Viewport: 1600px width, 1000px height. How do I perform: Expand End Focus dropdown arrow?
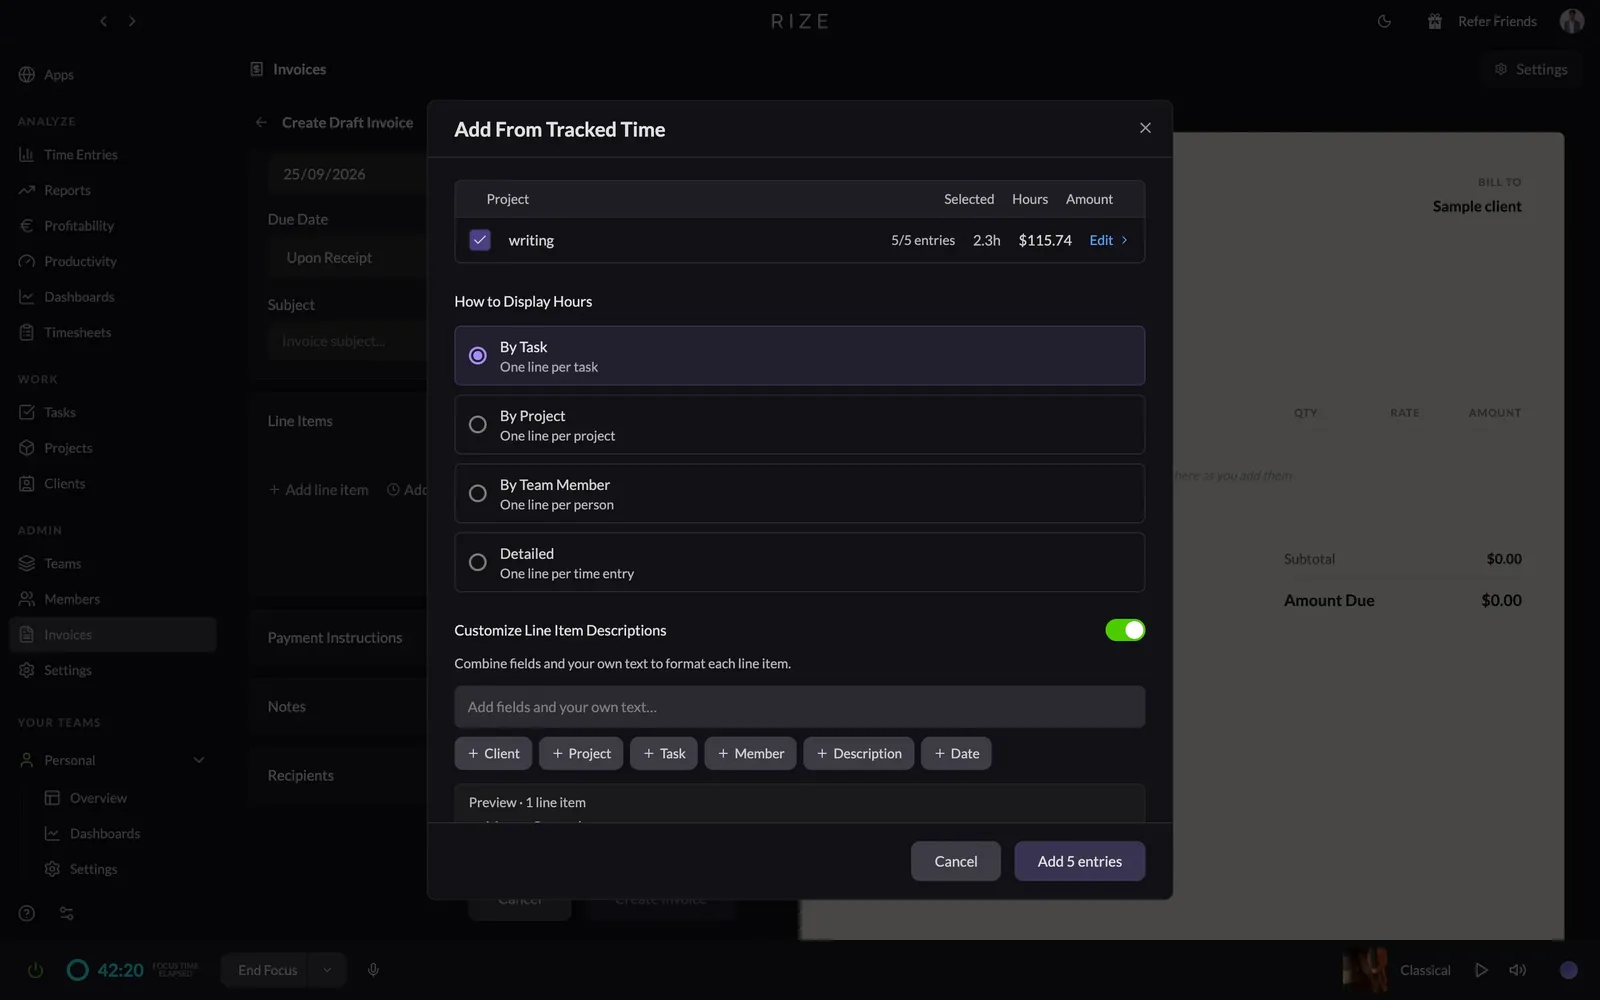pos(326,970)
